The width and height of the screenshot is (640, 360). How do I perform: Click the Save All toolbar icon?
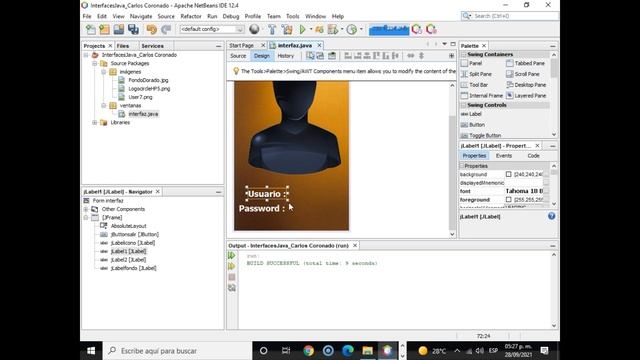(133, 29)
